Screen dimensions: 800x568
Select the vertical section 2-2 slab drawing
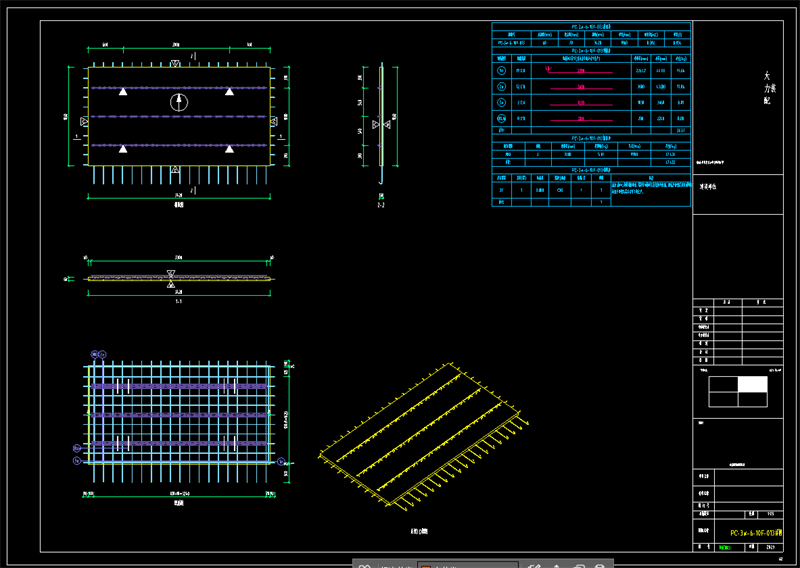point(381,124)
